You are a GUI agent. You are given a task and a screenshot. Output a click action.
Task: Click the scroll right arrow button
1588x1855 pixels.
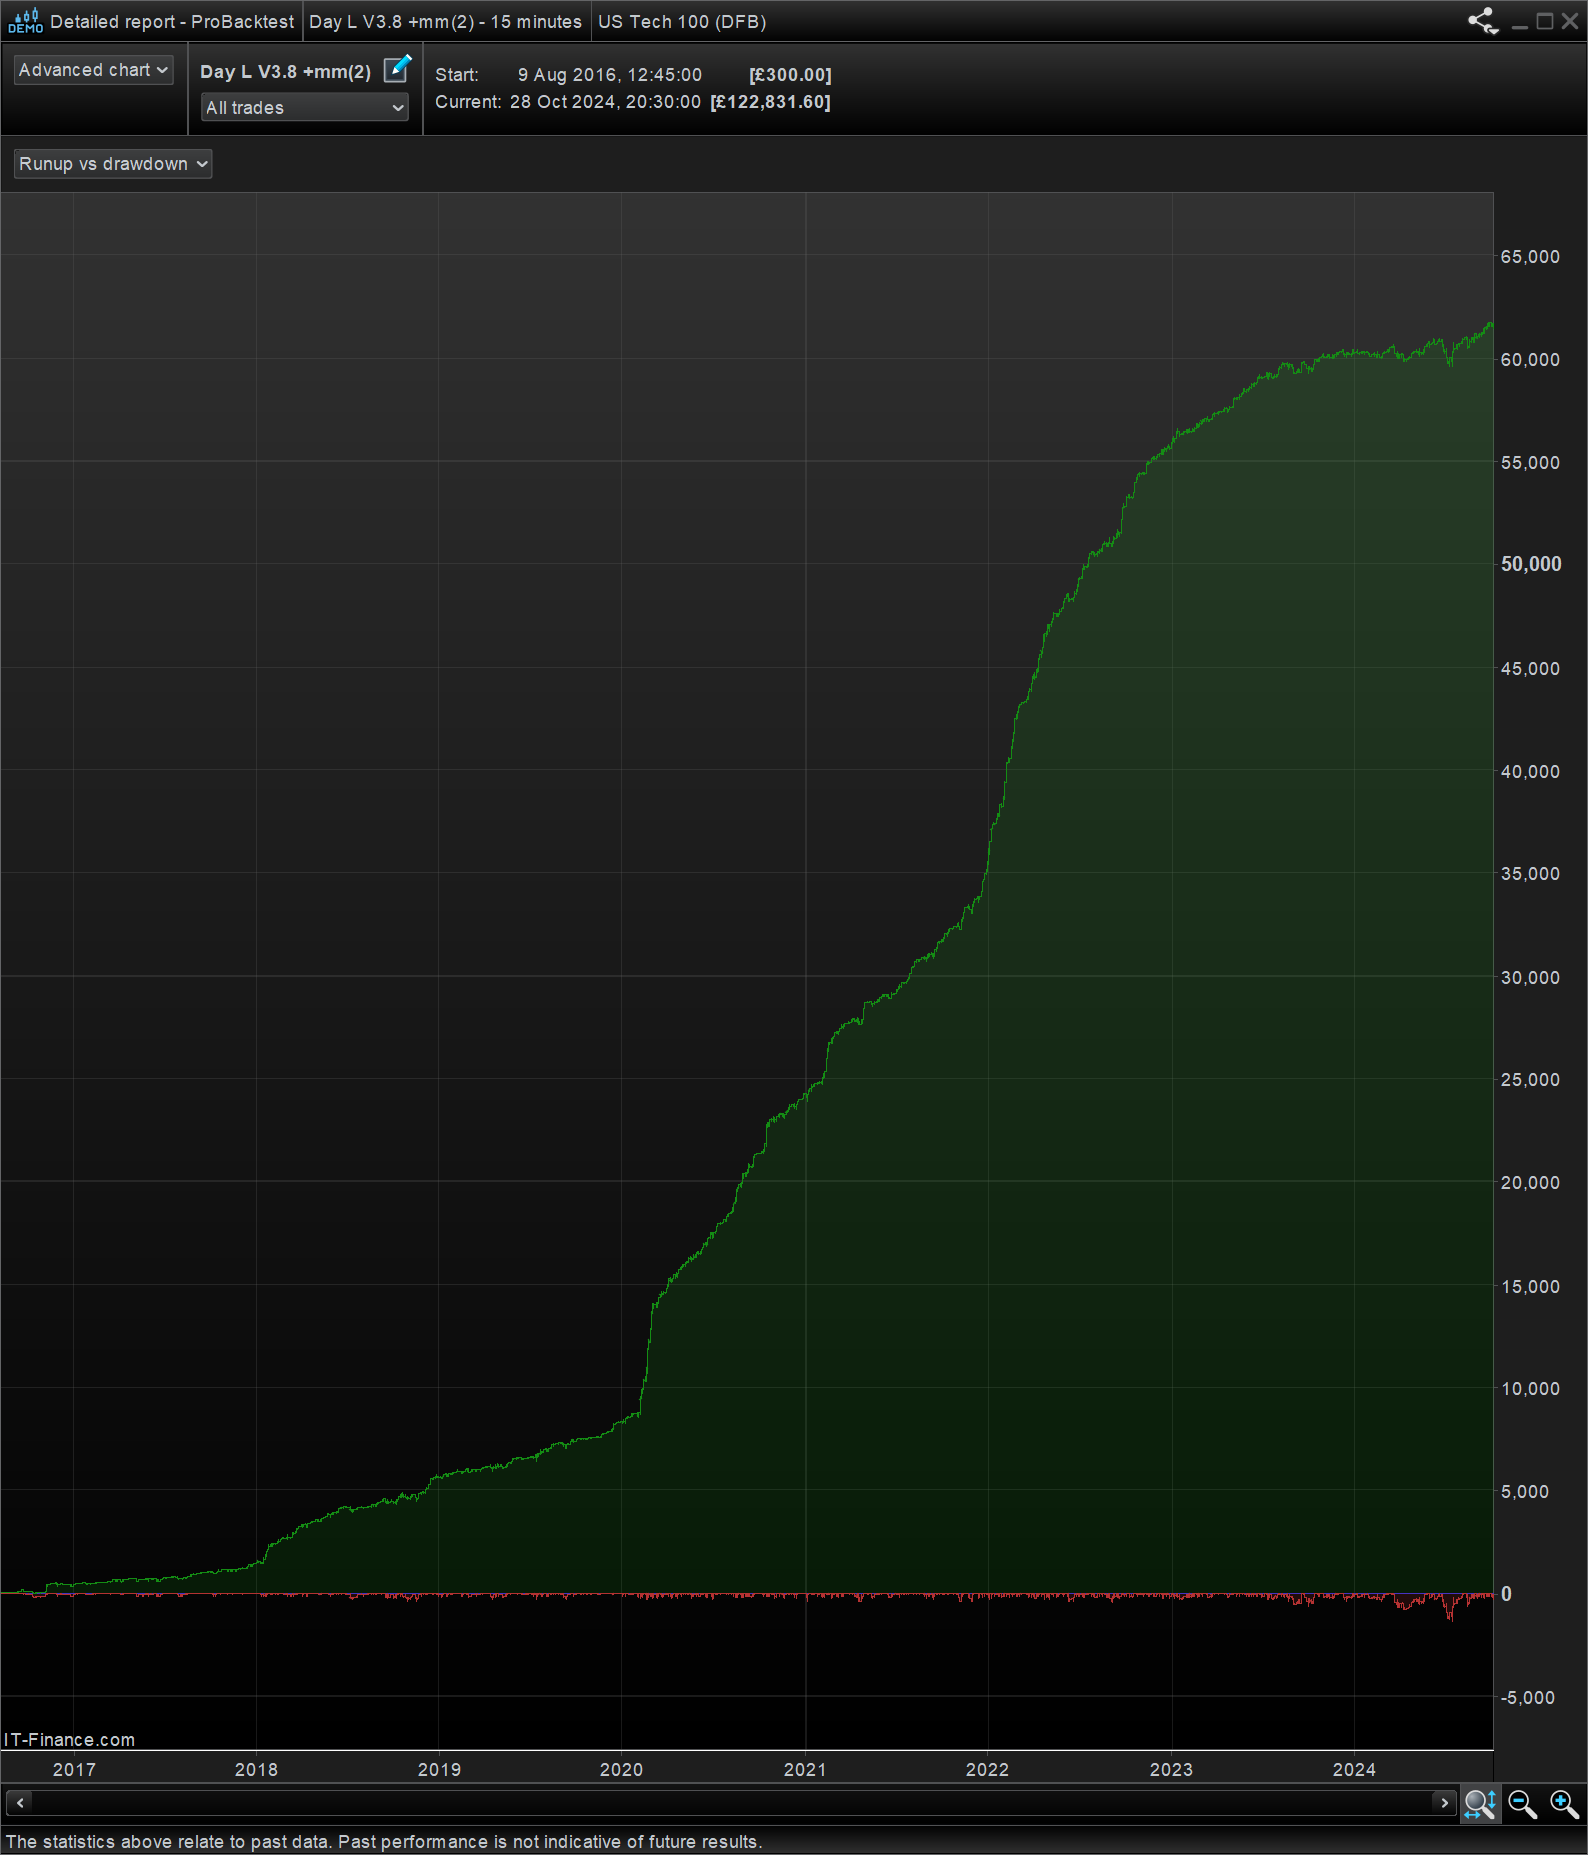point(1444,1803)
